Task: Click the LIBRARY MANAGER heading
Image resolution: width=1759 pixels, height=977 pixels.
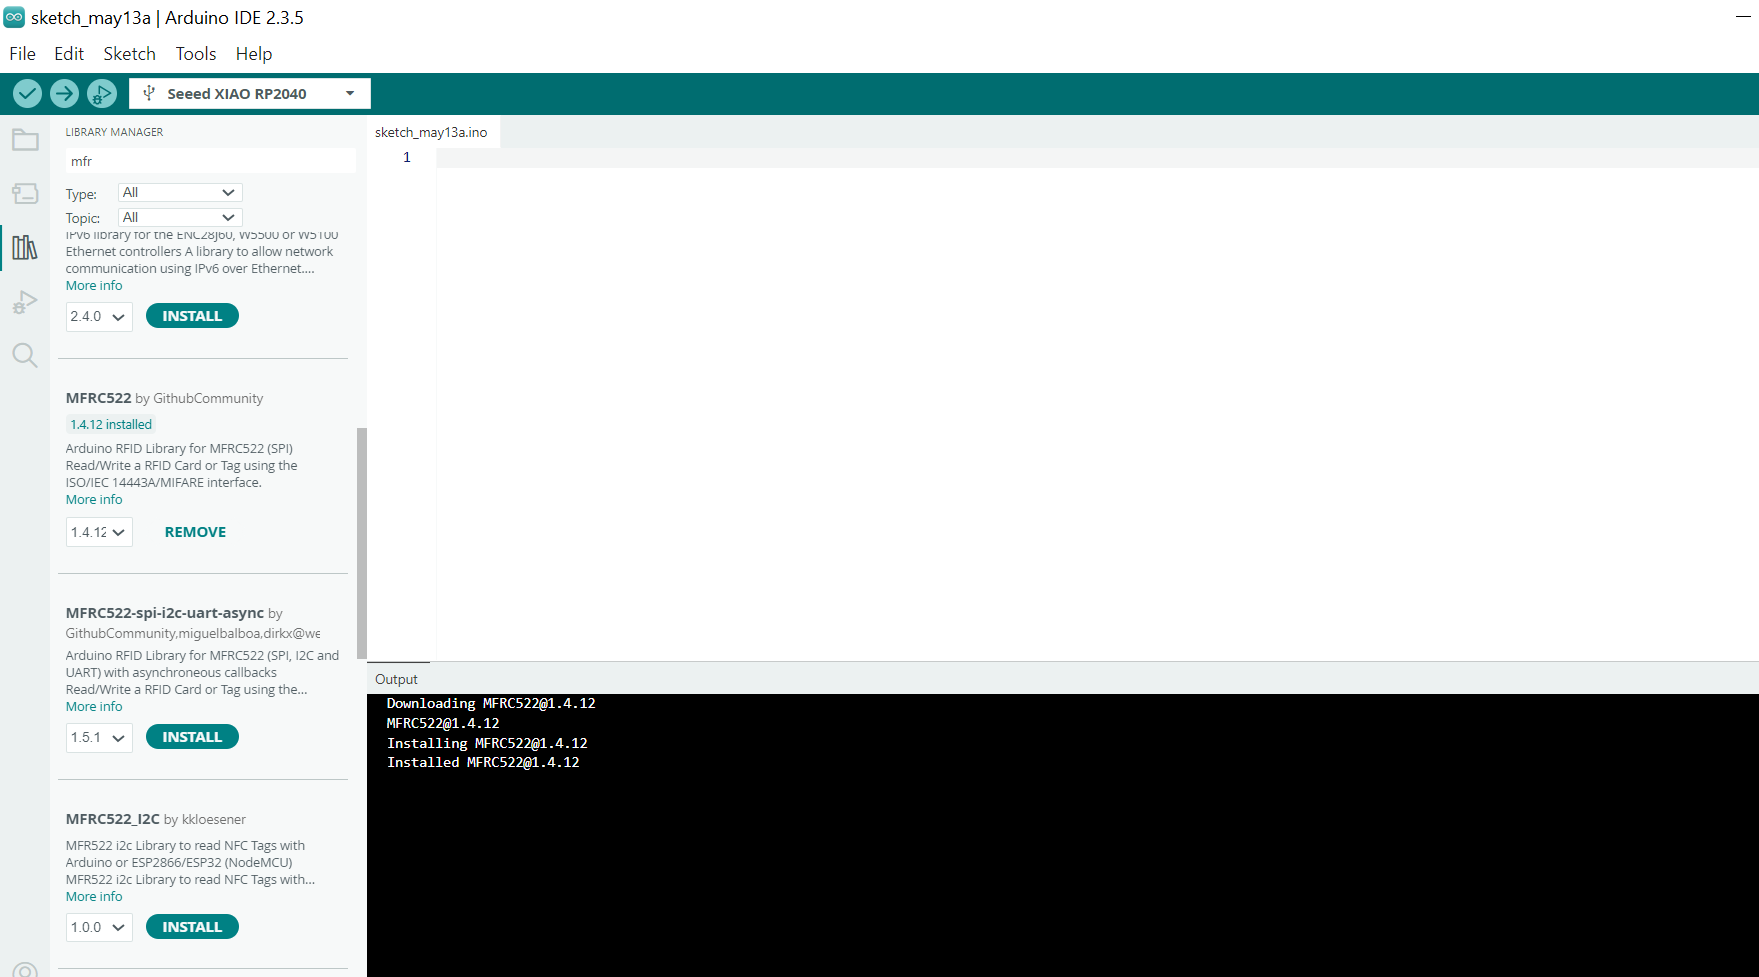Action: pos(114,132)
